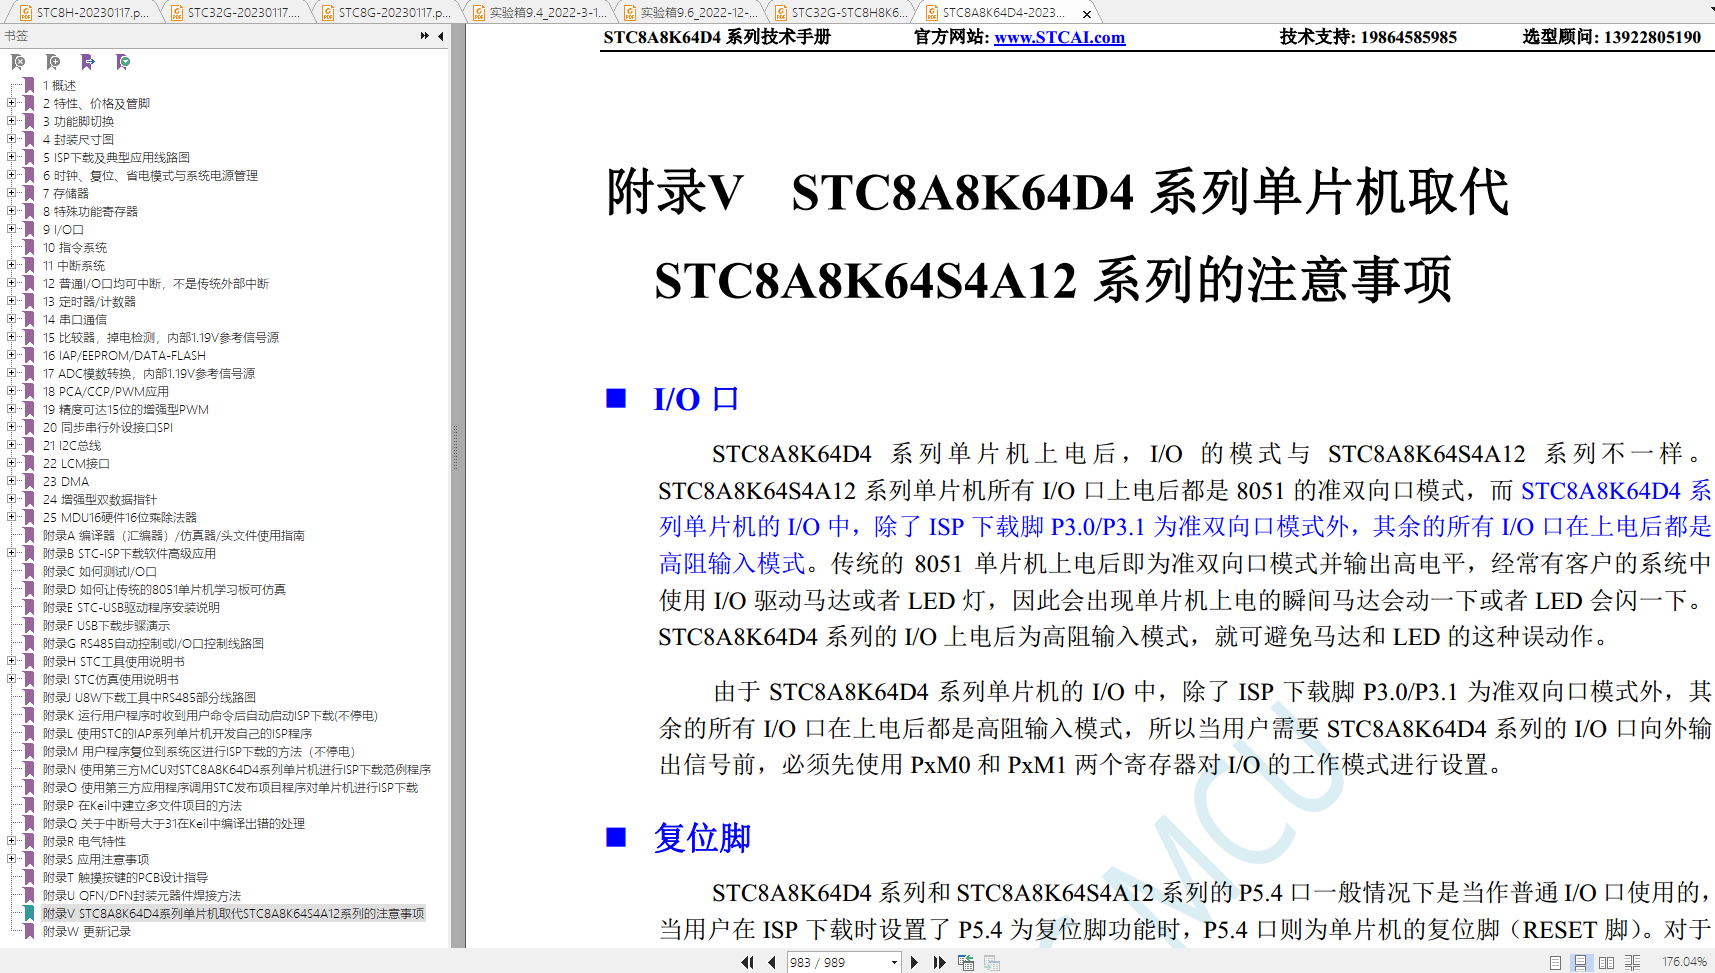1715x973 pixels.
Task: Click the bookmark with blue arrow icon
Action: pos(88,62)
